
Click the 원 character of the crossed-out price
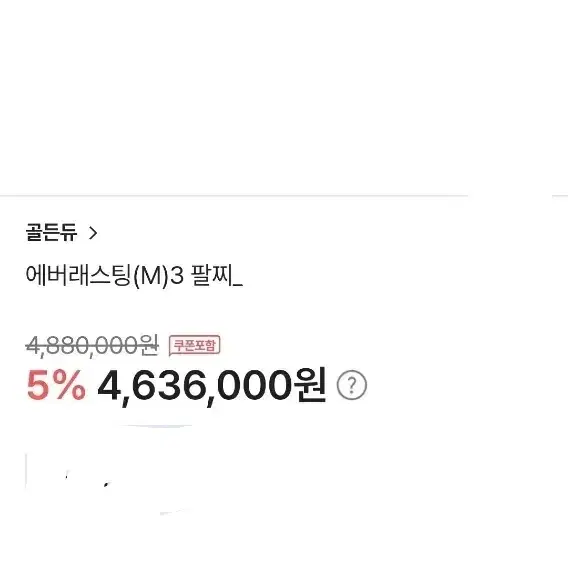click(149, 344)
